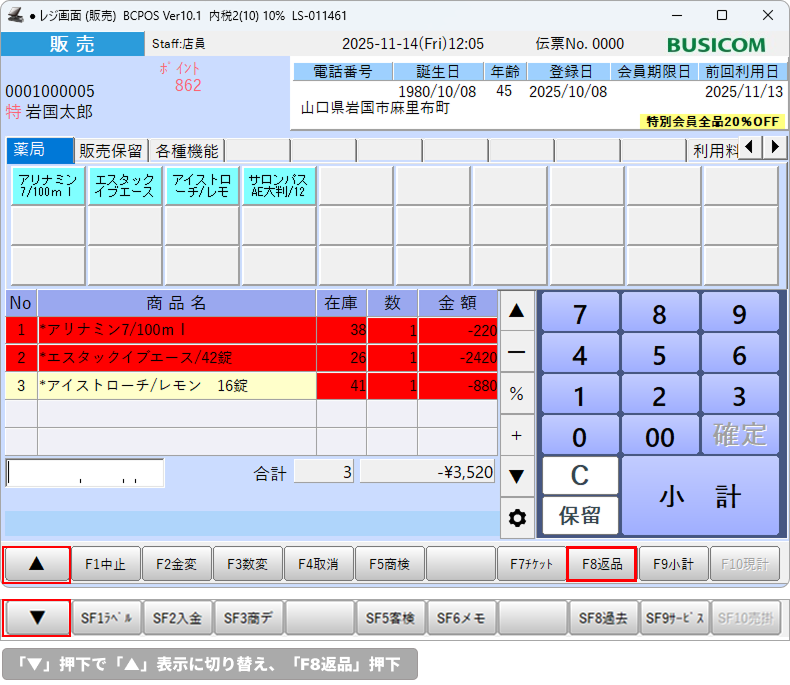
Task: Switch function keys with ▼ button
Action: (37, 618)
